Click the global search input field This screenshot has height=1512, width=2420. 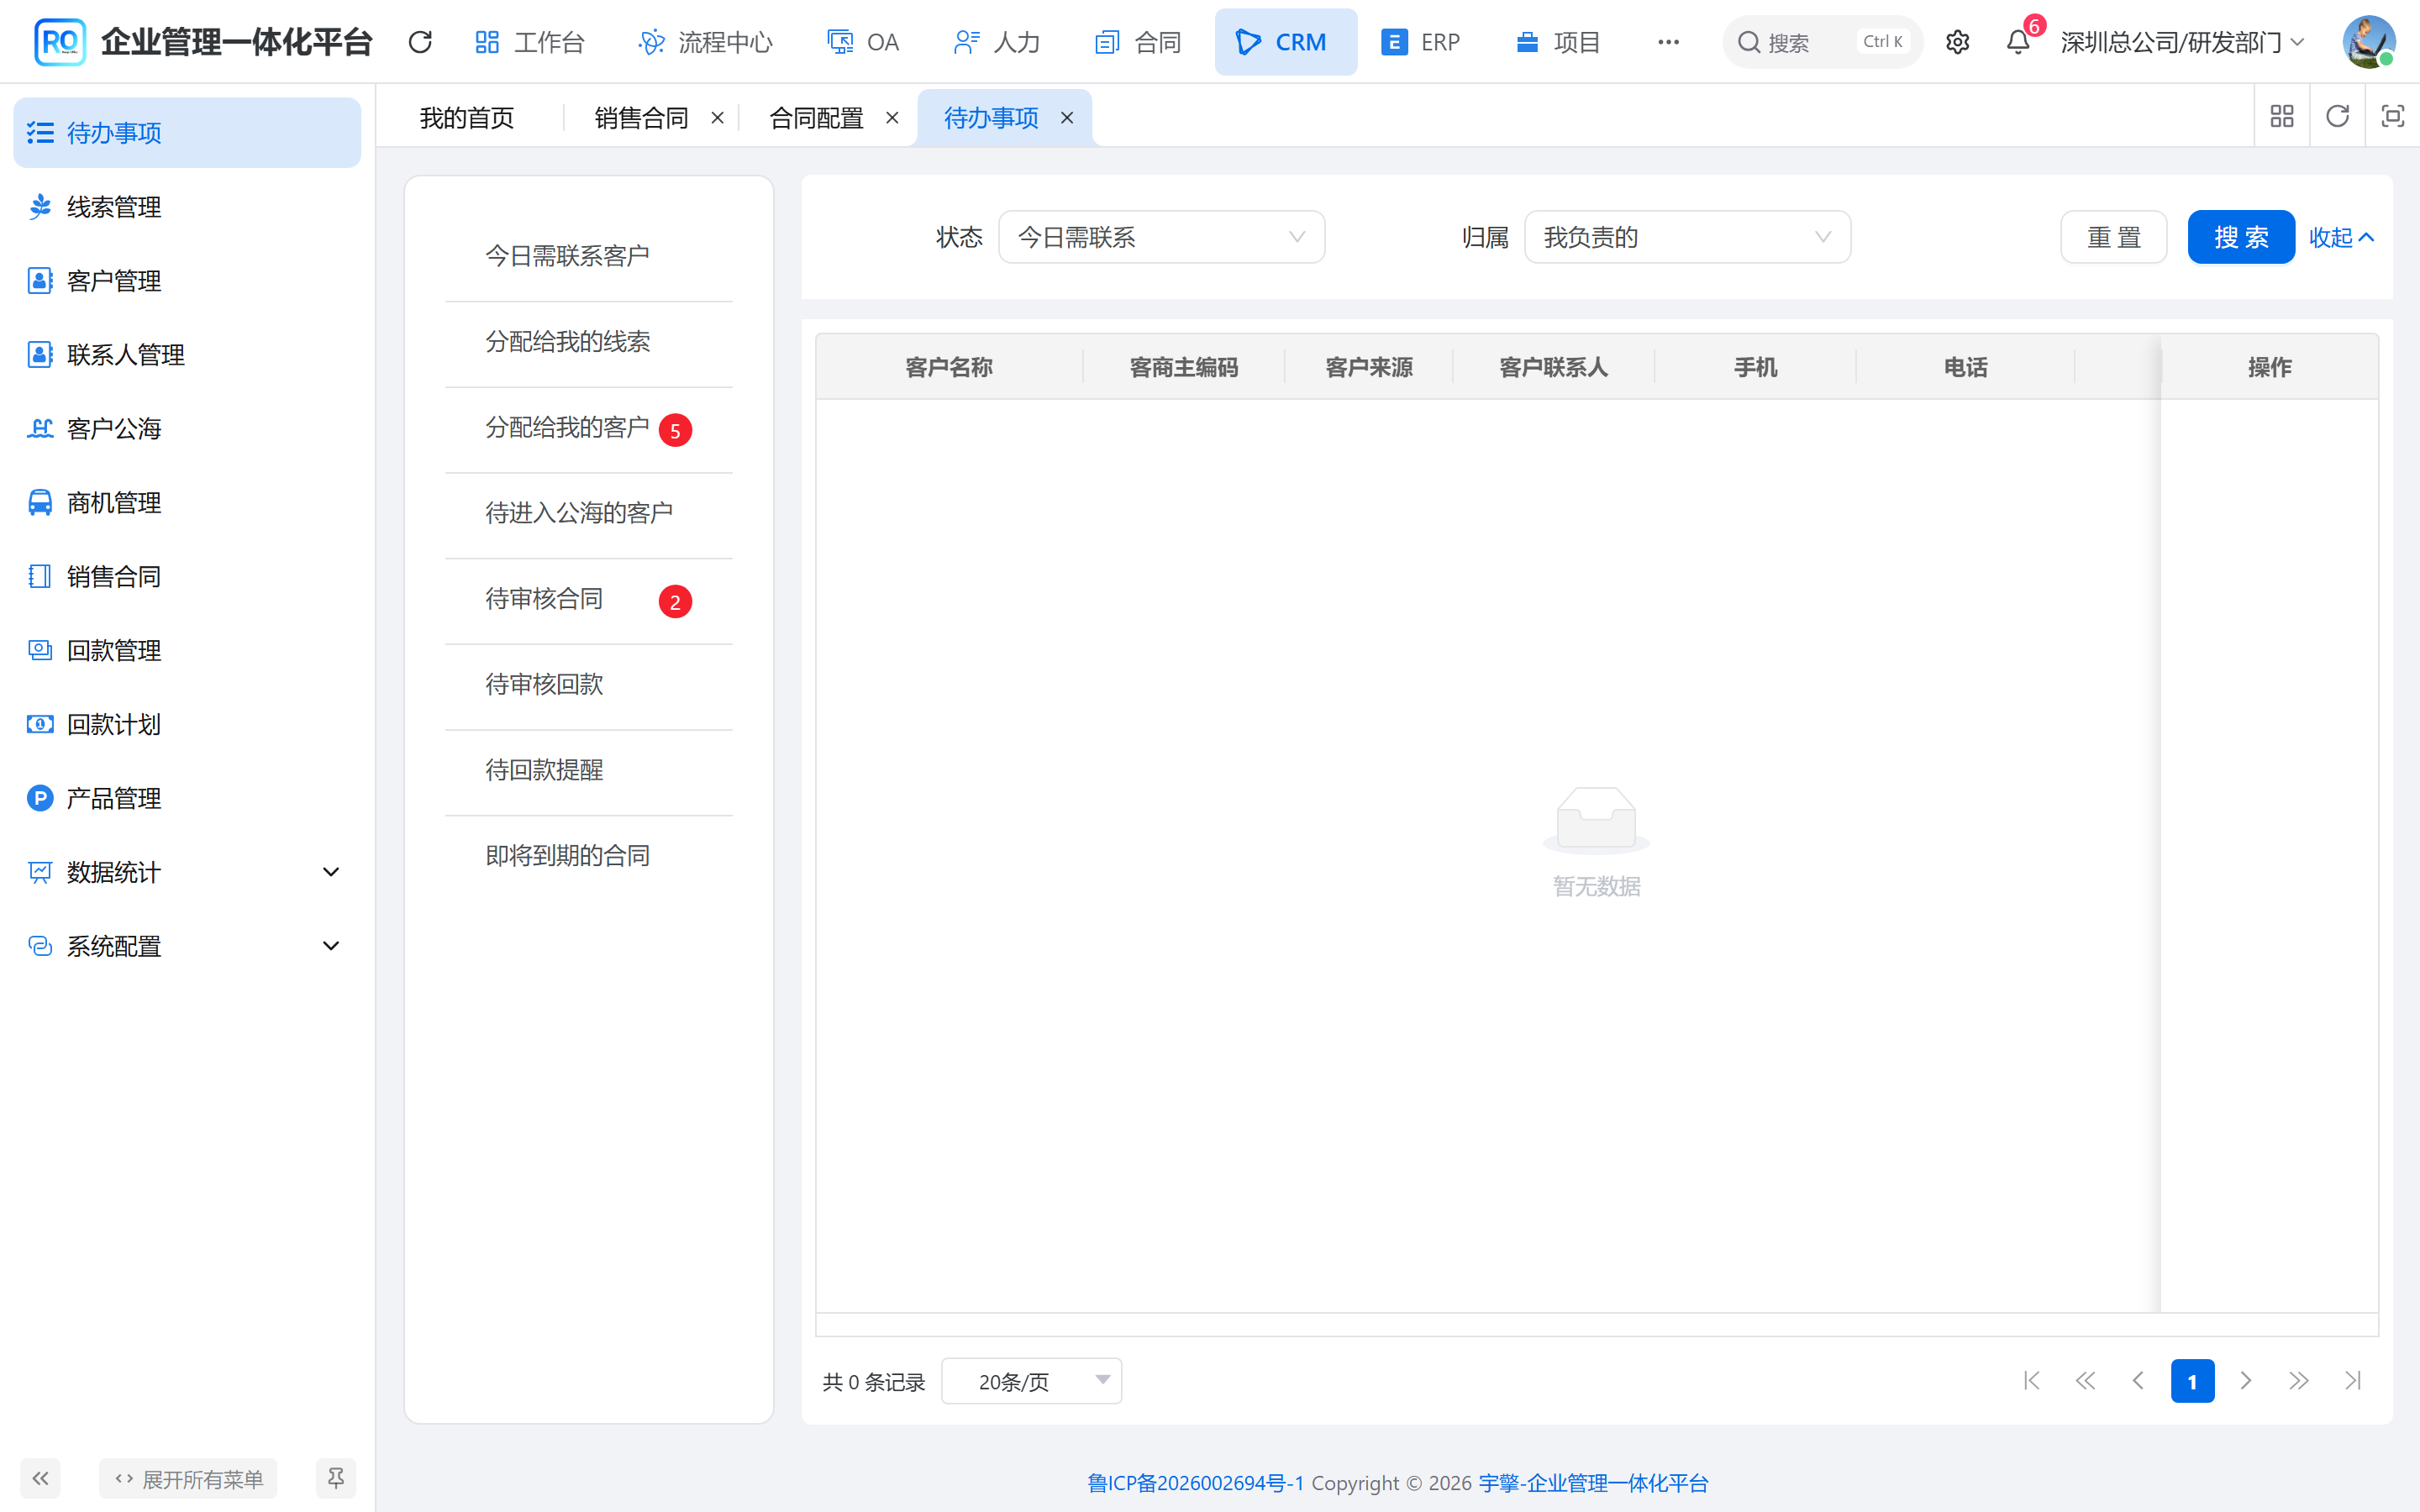point(1822,42)
